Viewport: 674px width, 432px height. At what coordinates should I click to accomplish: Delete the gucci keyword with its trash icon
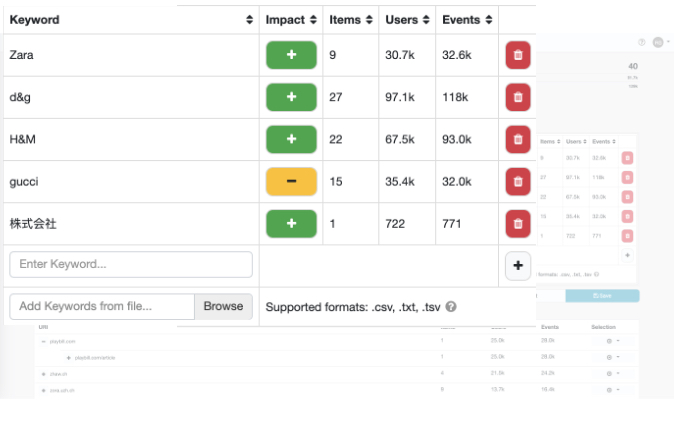point(518,181)
